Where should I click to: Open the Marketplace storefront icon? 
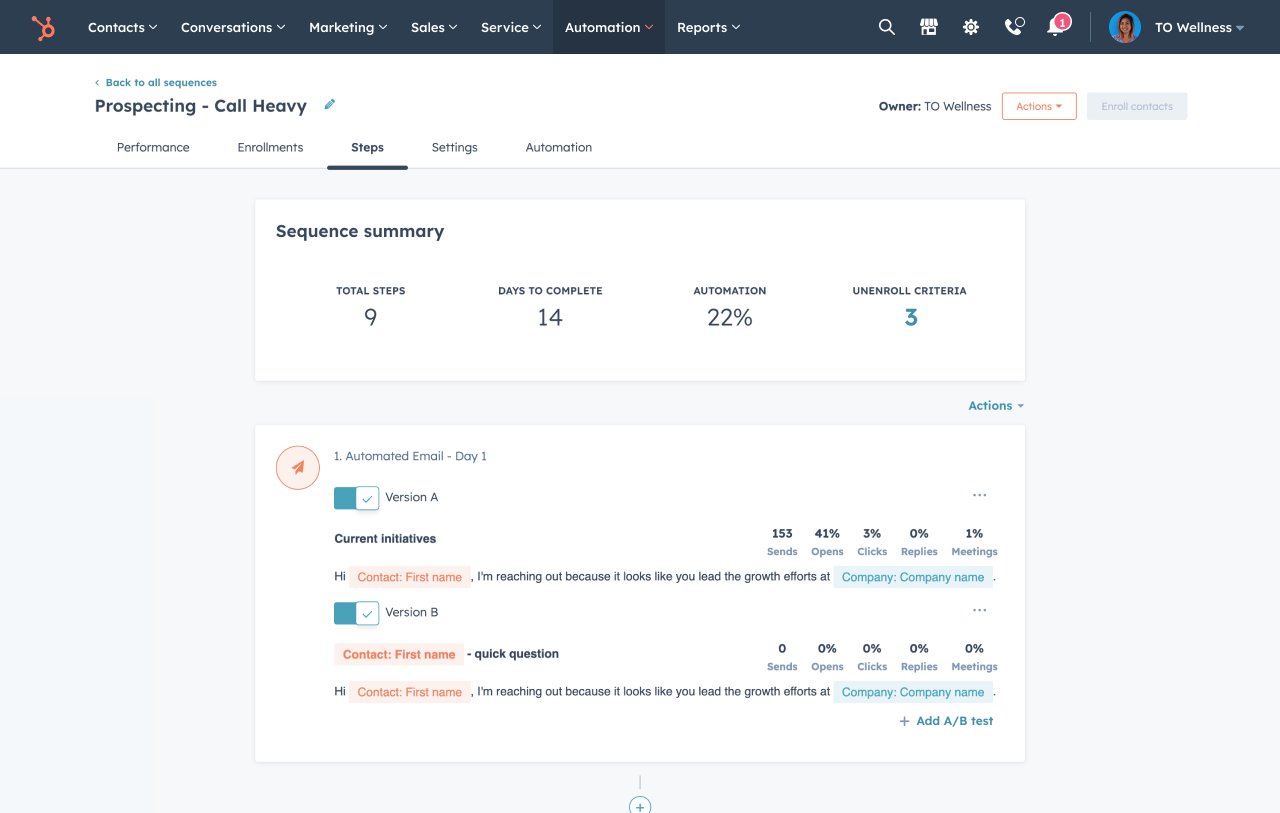coord(929,27)
